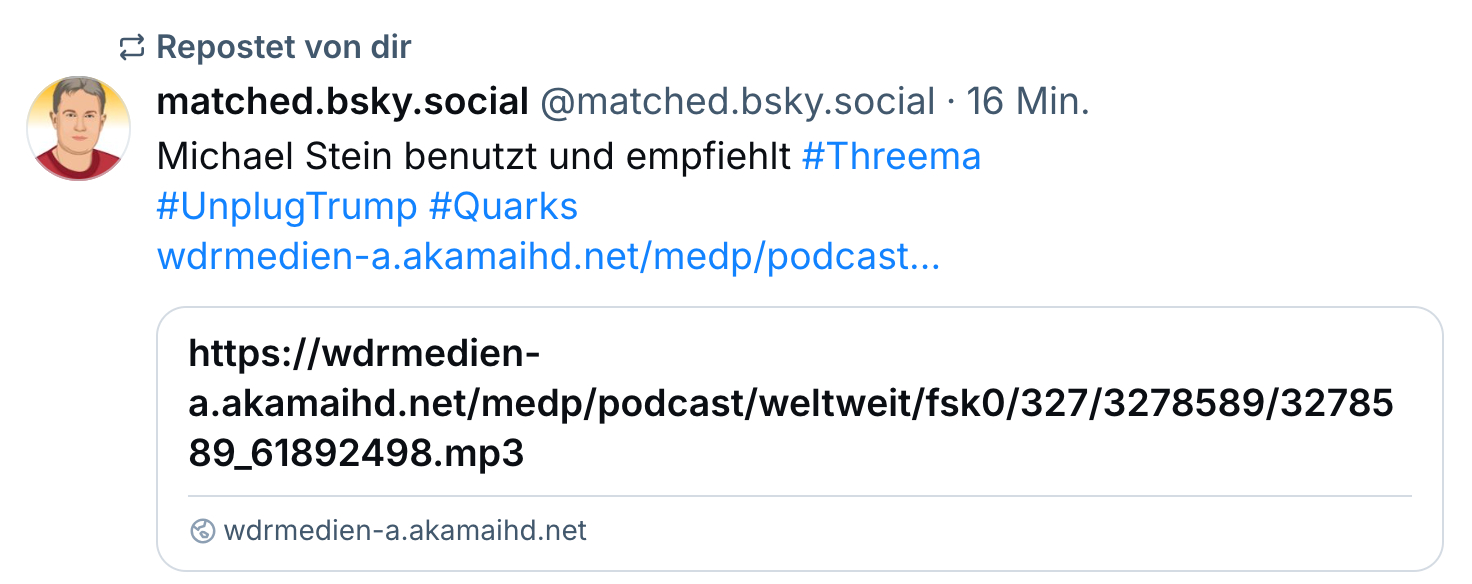Open the #Threema hashtag
Image resolution: width=1472 pixels, height=584 pixels.
[891, 155]
